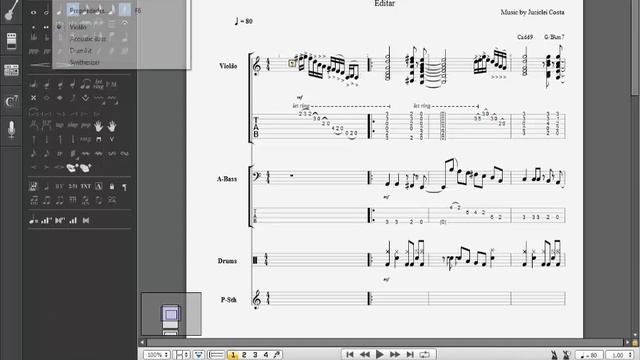The width and height of the screenshot is (640, 360).
Task: Apply dead note X effect
Action: (33, 98)
